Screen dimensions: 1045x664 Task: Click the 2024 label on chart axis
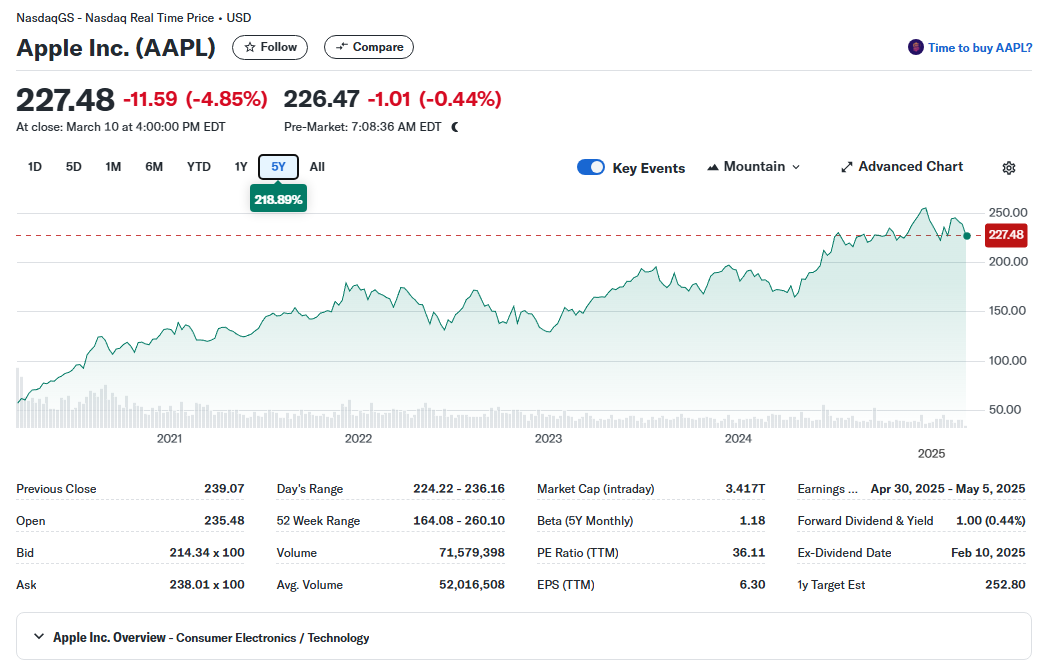(738, 439)
